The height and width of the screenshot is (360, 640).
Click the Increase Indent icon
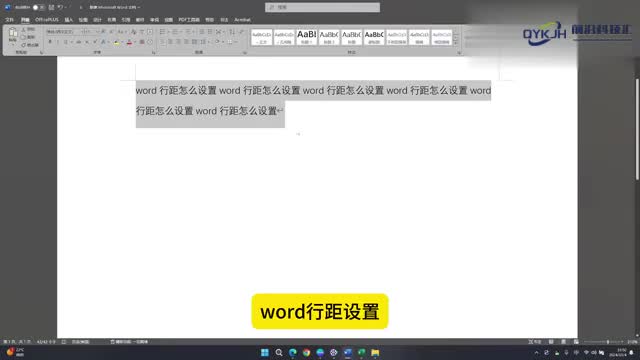coord(210,31)
